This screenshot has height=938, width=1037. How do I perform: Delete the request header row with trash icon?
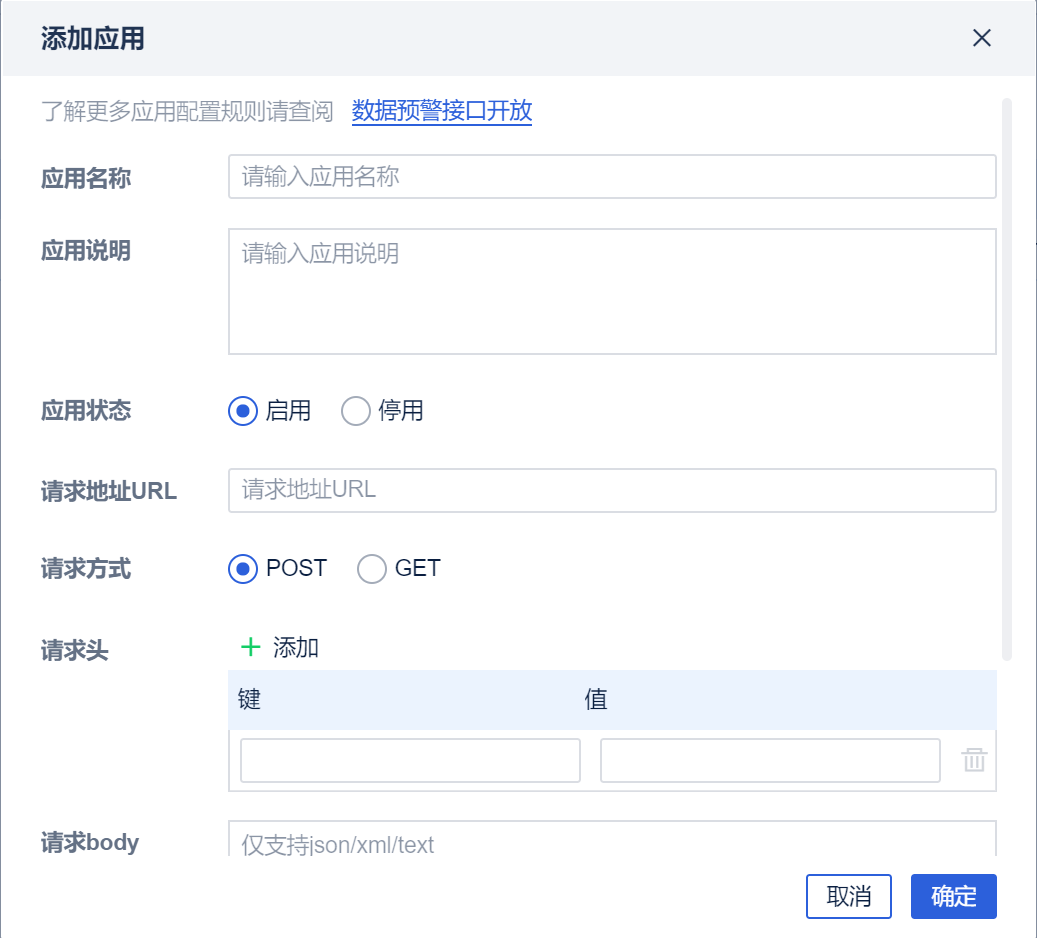[974, 761]
